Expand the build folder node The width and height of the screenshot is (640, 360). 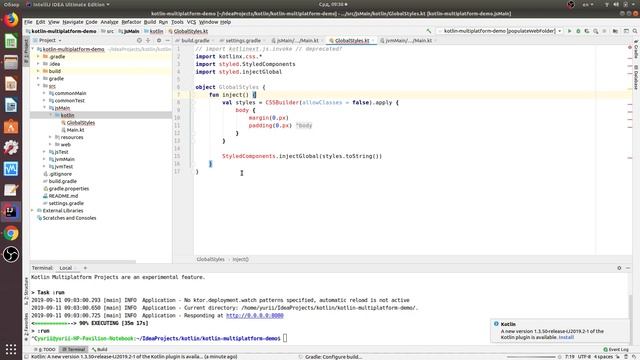click(38, 71)
